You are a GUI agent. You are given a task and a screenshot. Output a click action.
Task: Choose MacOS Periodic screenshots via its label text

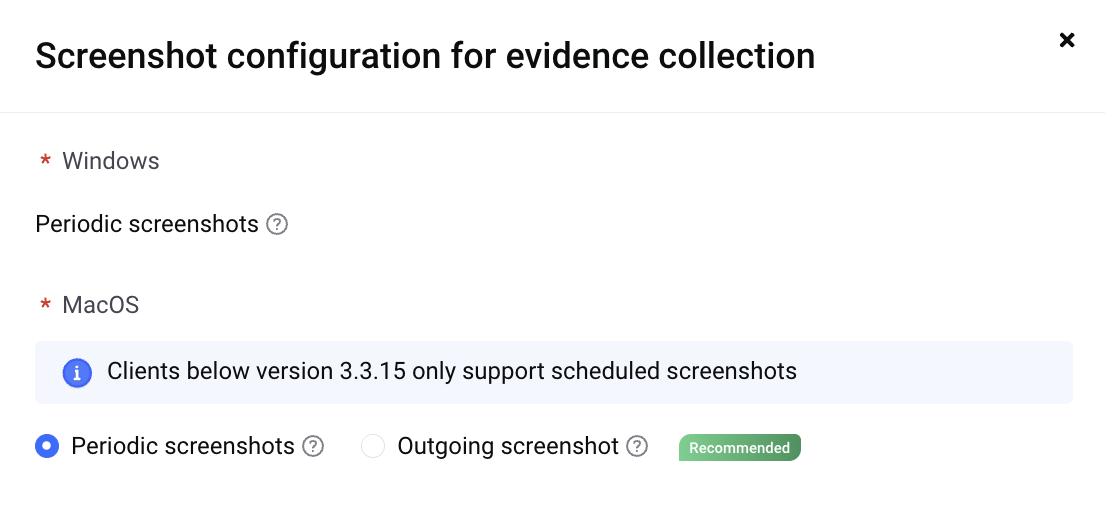[183, 446]
